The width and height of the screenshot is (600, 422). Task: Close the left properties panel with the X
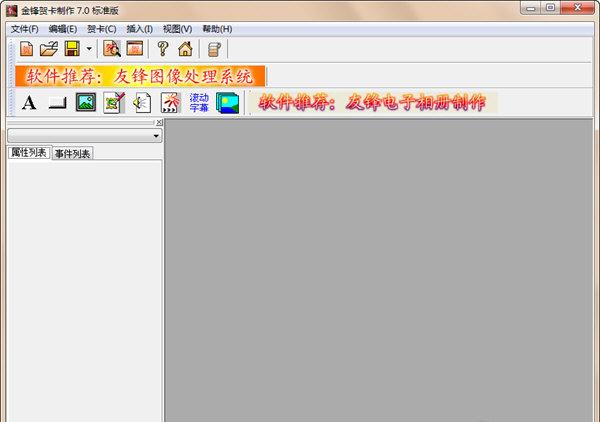[x=158, y=122]
